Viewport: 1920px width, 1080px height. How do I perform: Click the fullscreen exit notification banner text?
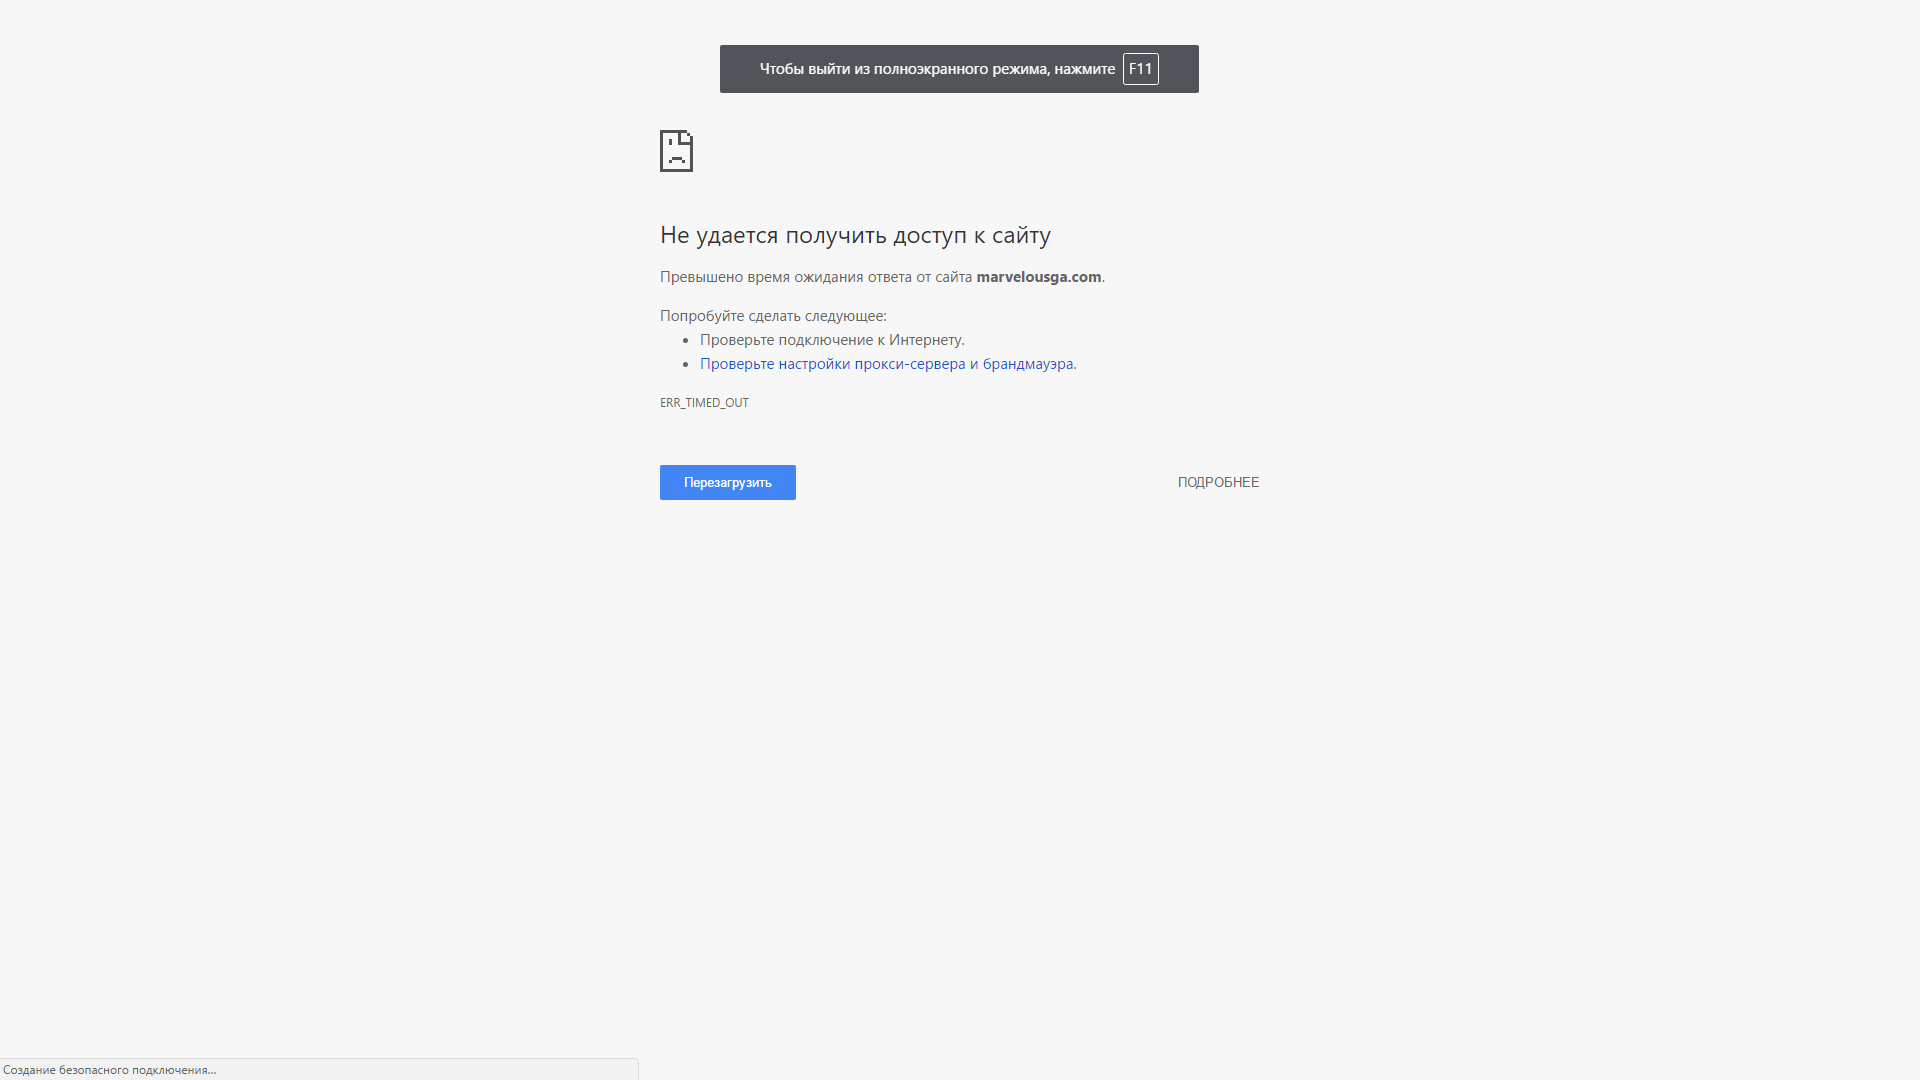point(937,69)
